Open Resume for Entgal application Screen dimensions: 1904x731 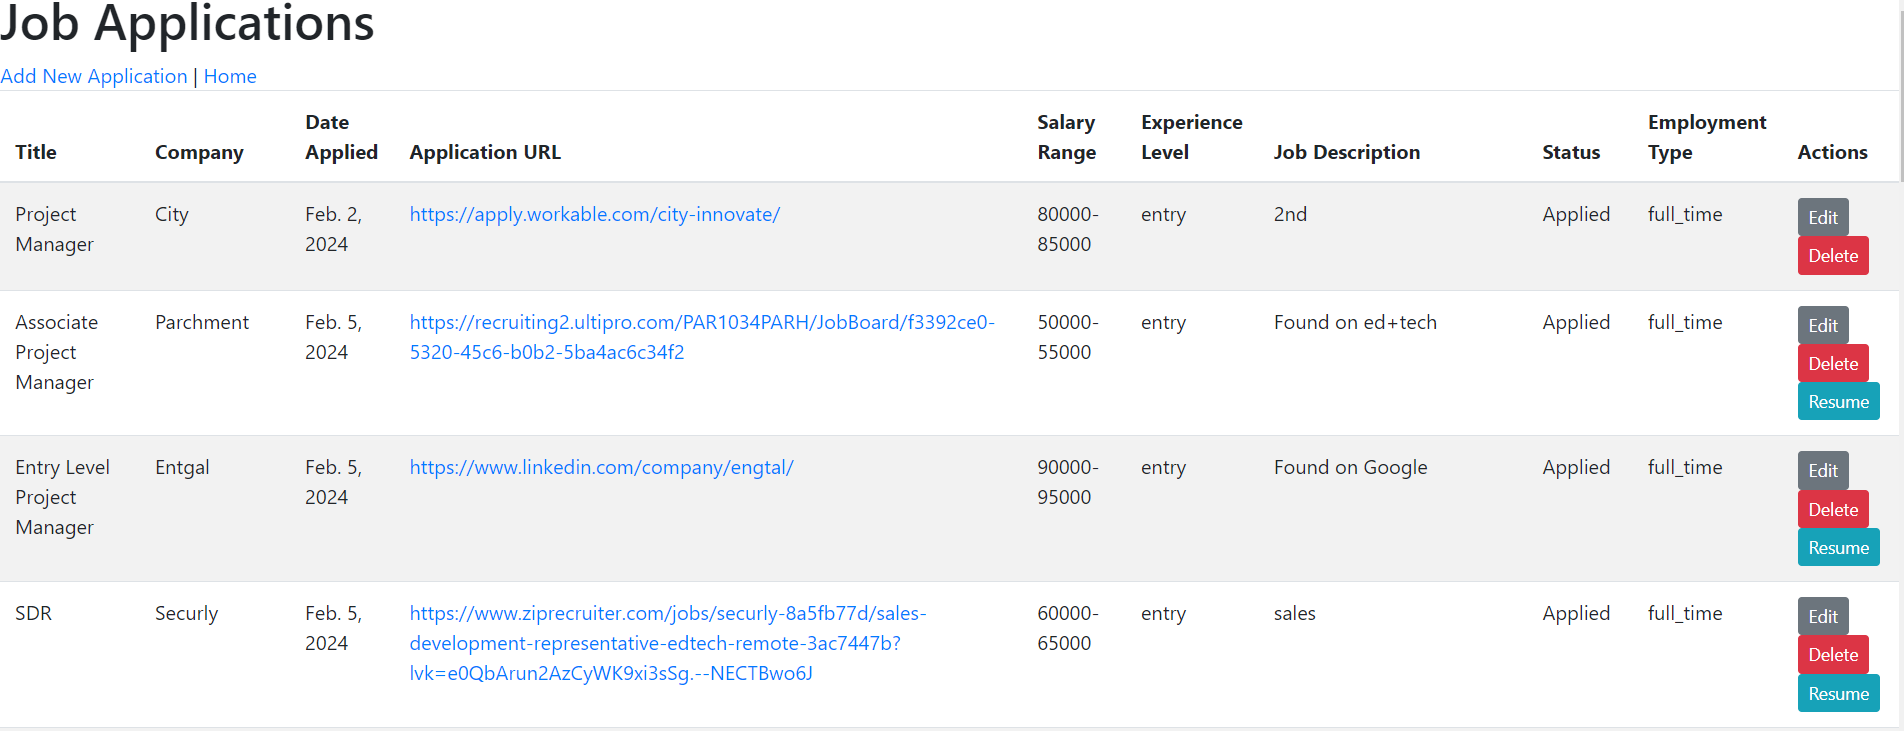[1837, 548]
